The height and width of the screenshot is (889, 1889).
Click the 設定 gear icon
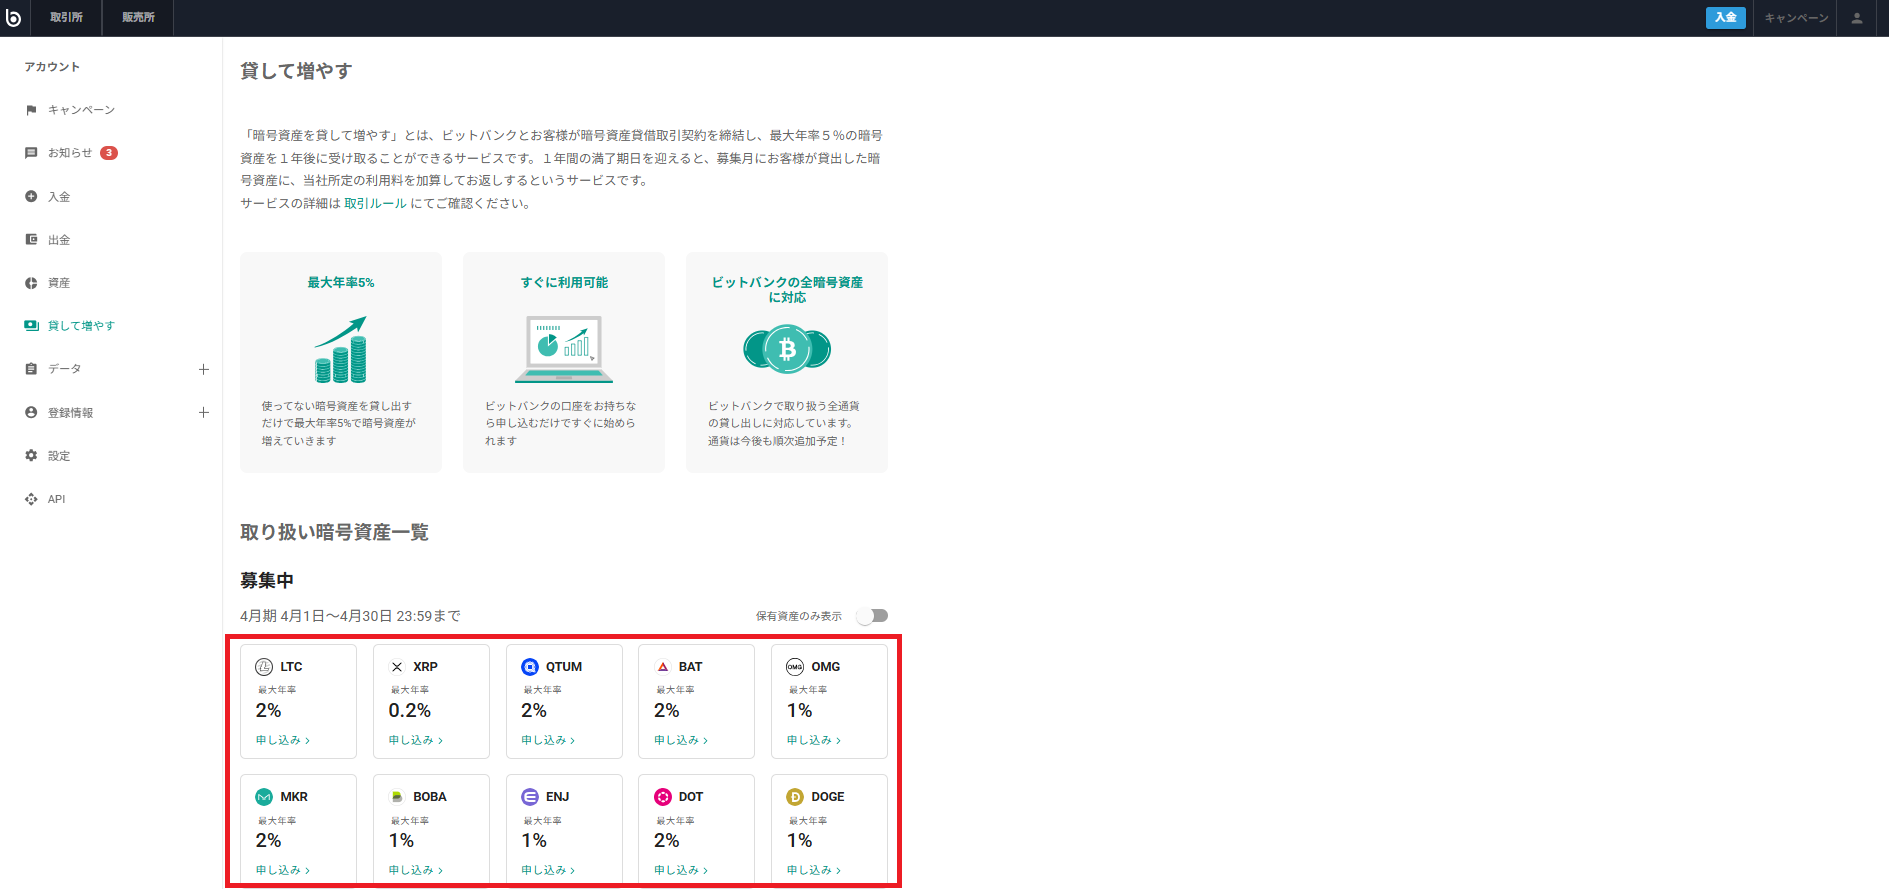(31, 456)
